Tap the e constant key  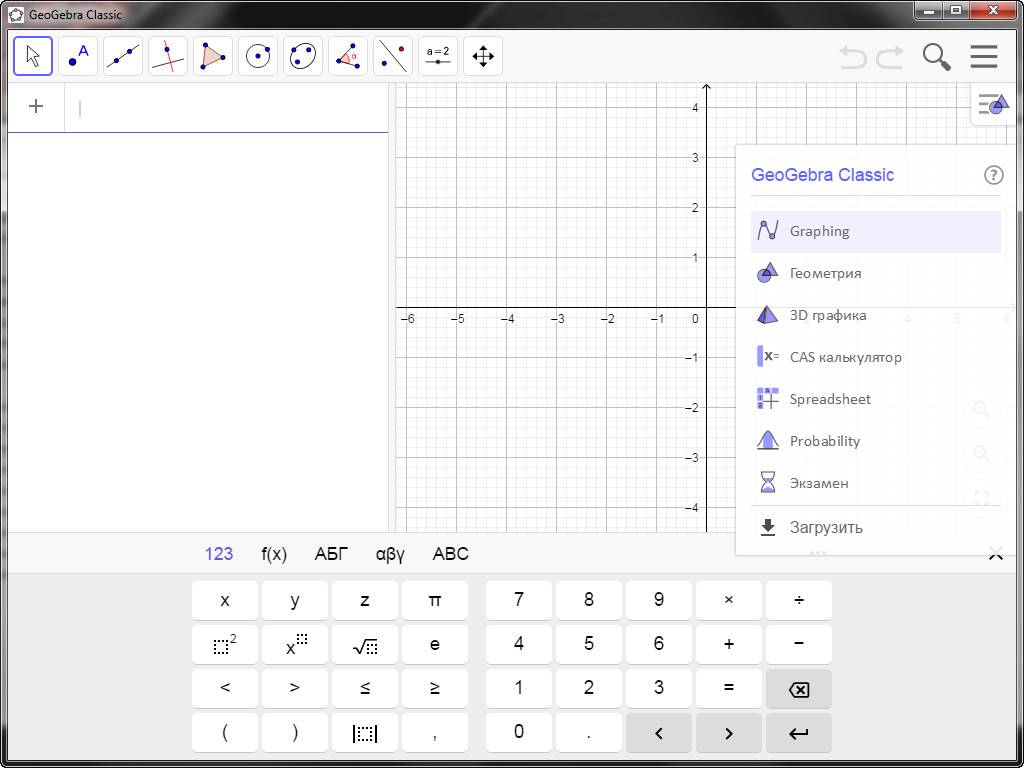pos(435,645)
